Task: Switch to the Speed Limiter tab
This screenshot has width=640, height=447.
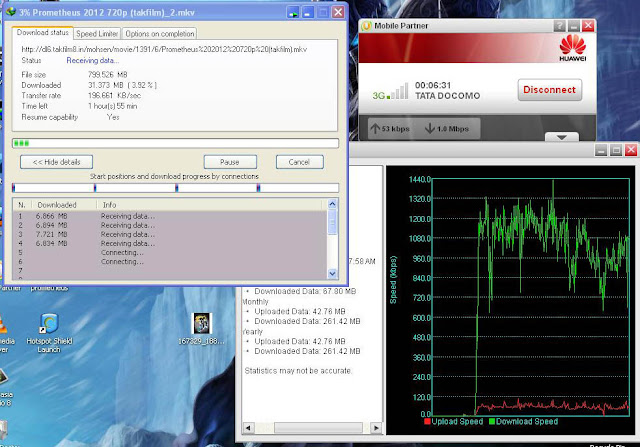Action: pyautogui.click(x=97, y=33)
